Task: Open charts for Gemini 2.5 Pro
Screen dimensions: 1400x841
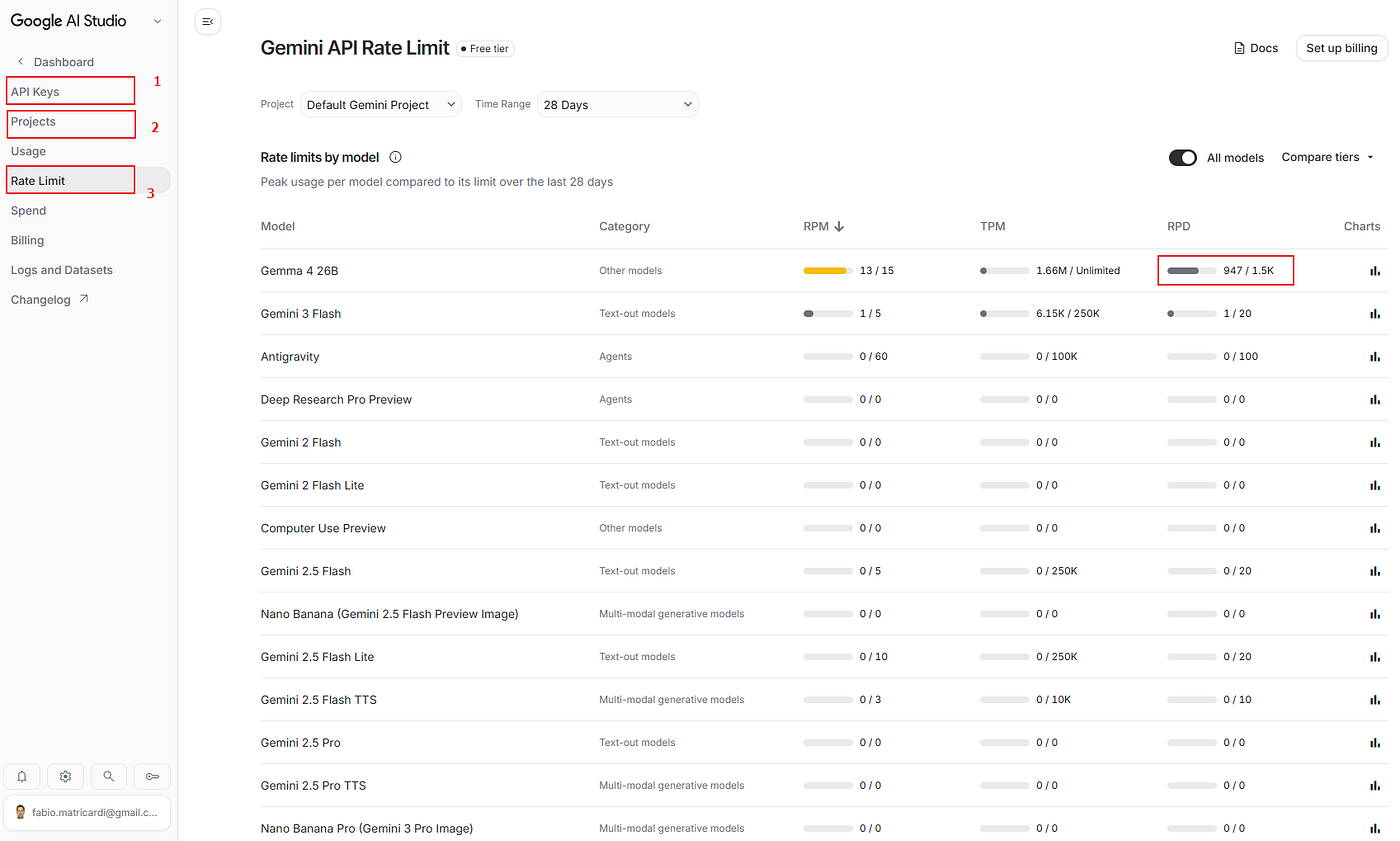Action: click(1375, 743)
